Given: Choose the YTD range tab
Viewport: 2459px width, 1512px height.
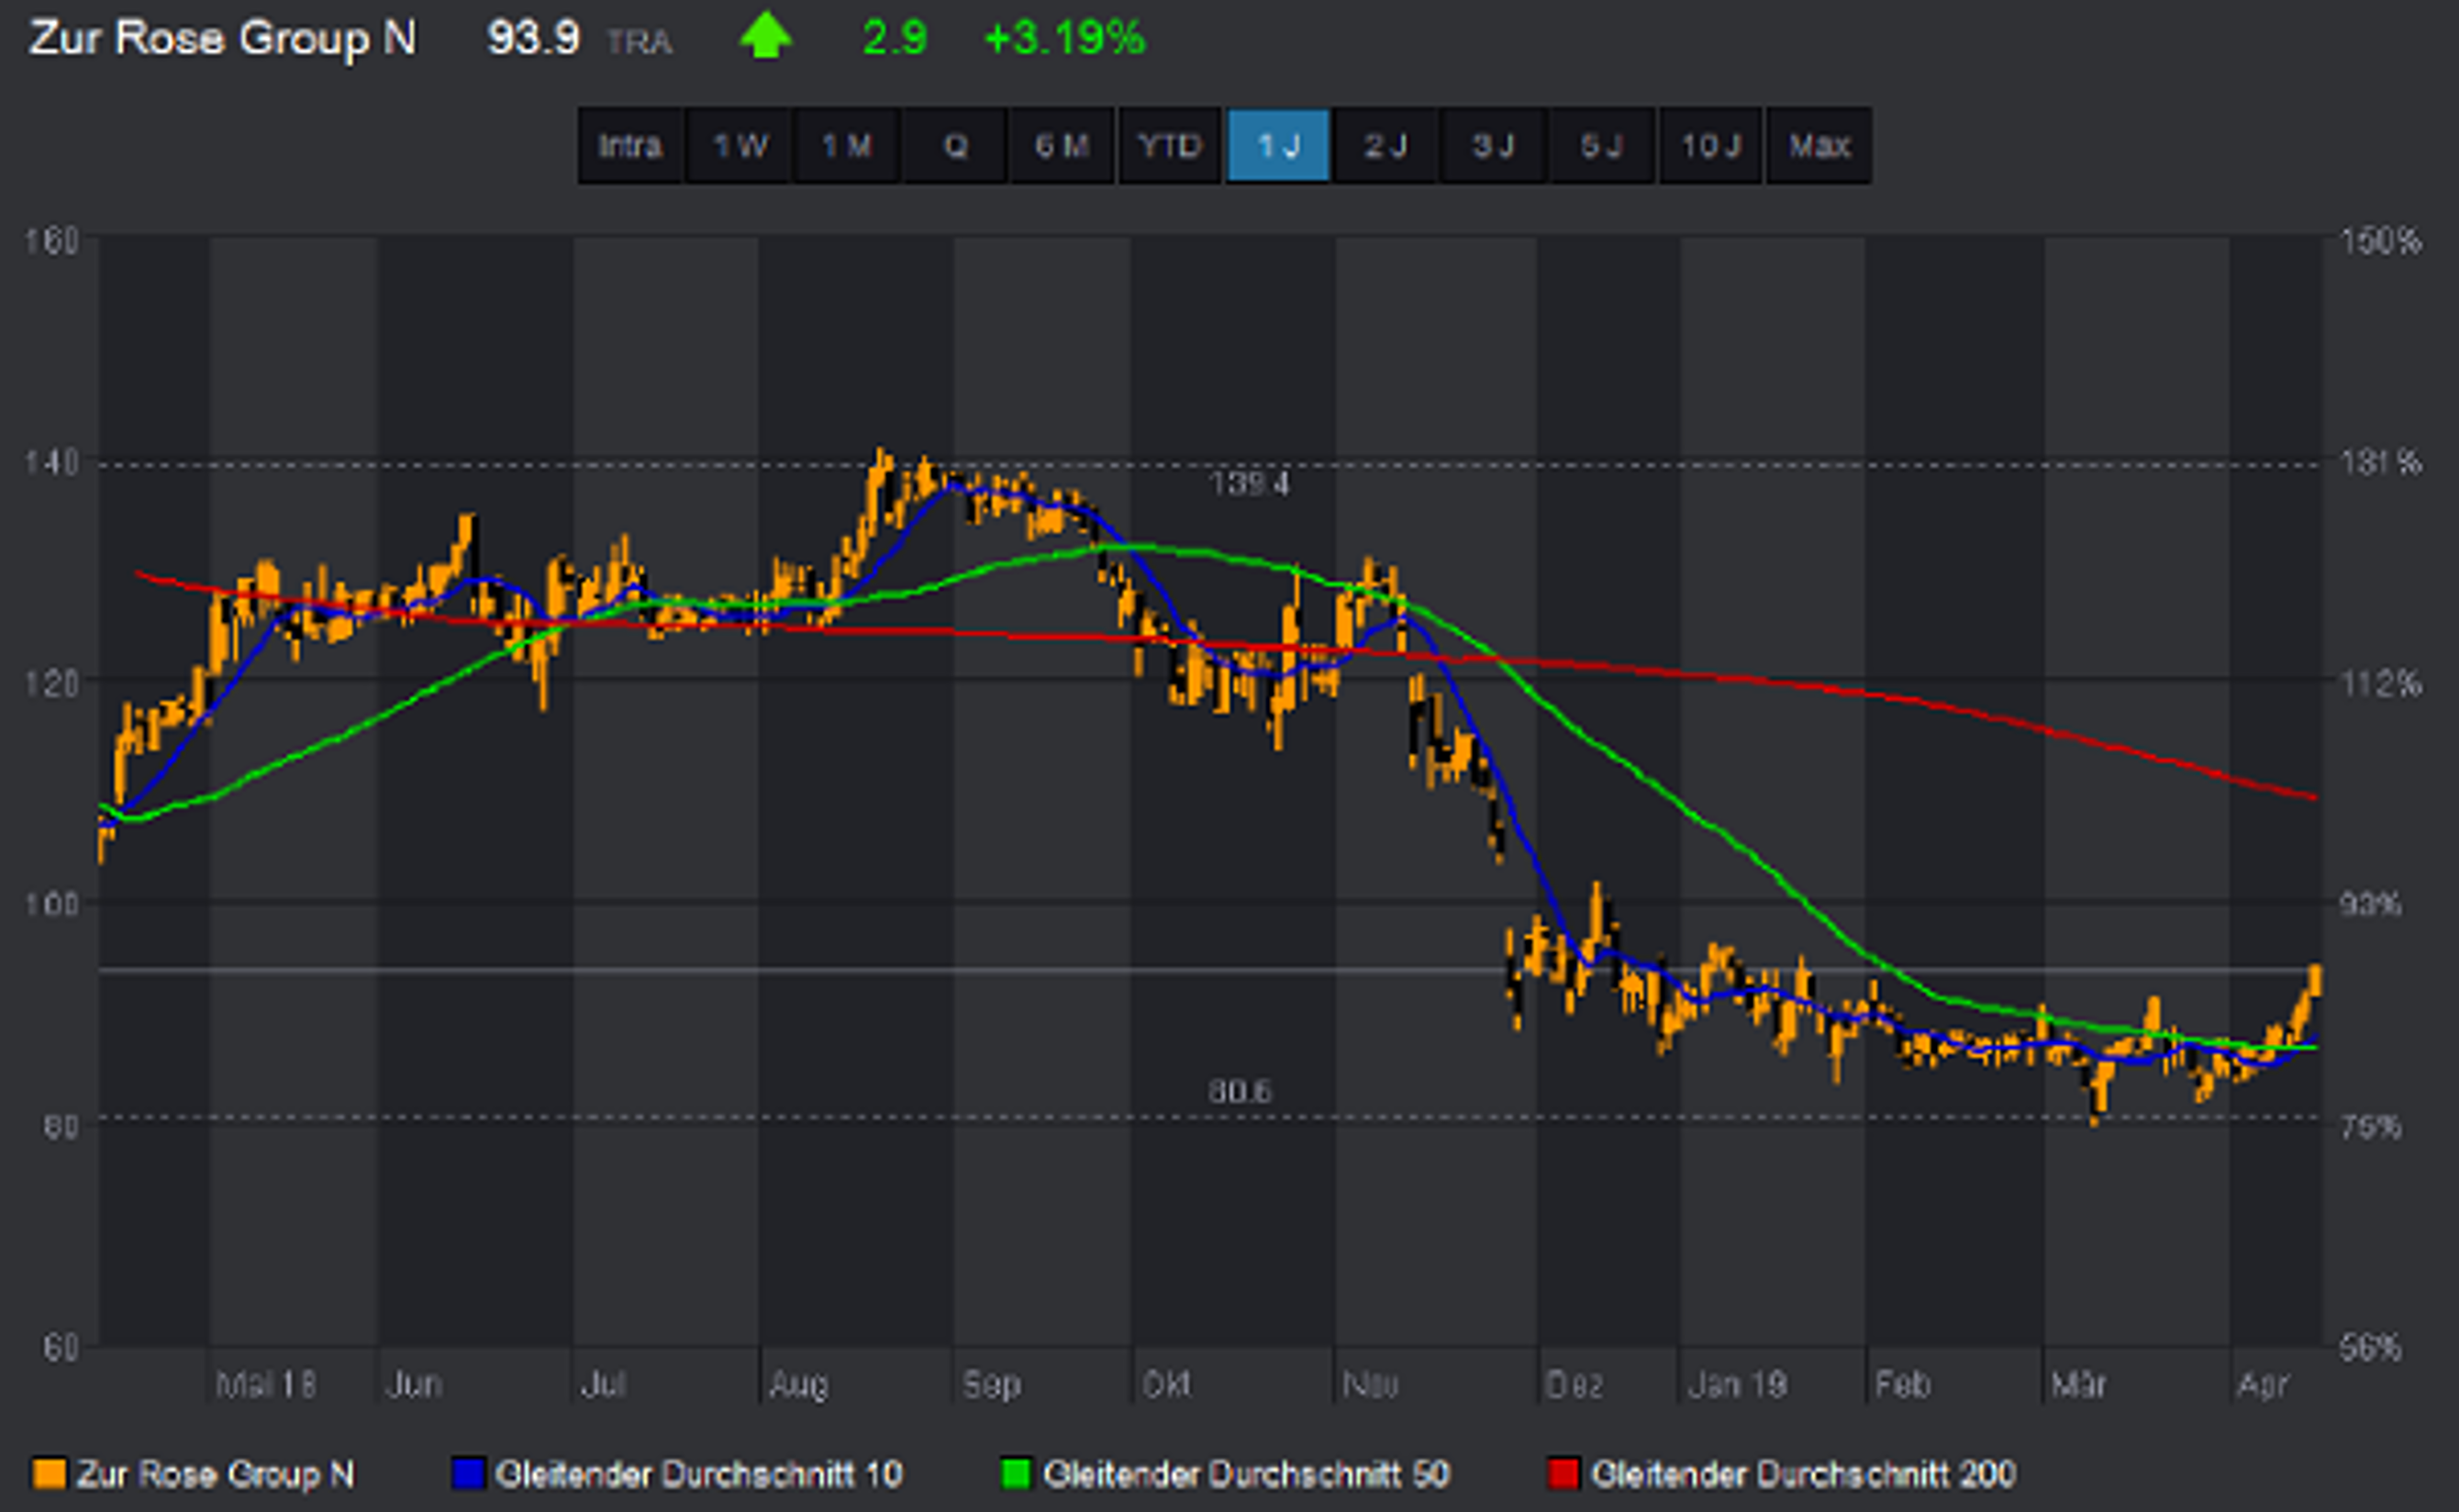Looking at the screenshot, I should (x=1169, y=146).
